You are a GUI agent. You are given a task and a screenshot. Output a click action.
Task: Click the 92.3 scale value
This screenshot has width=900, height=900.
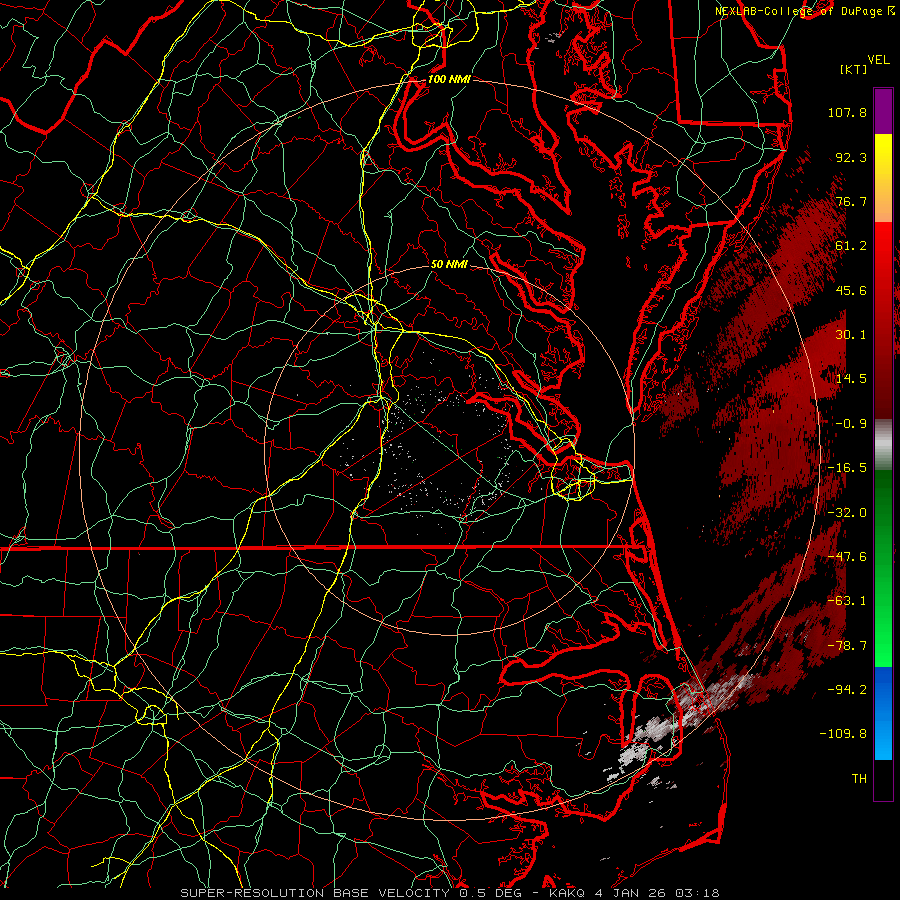coord(851,157)
